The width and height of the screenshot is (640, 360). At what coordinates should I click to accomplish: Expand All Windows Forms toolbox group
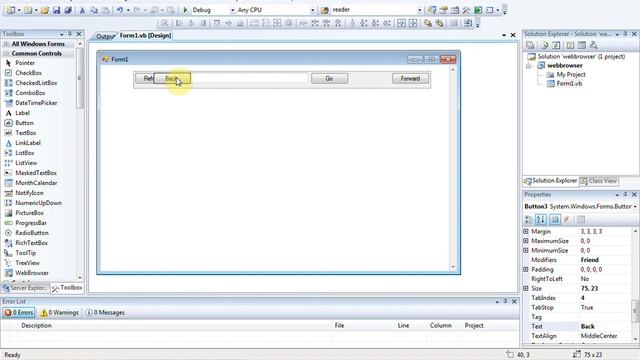[6, 44]
